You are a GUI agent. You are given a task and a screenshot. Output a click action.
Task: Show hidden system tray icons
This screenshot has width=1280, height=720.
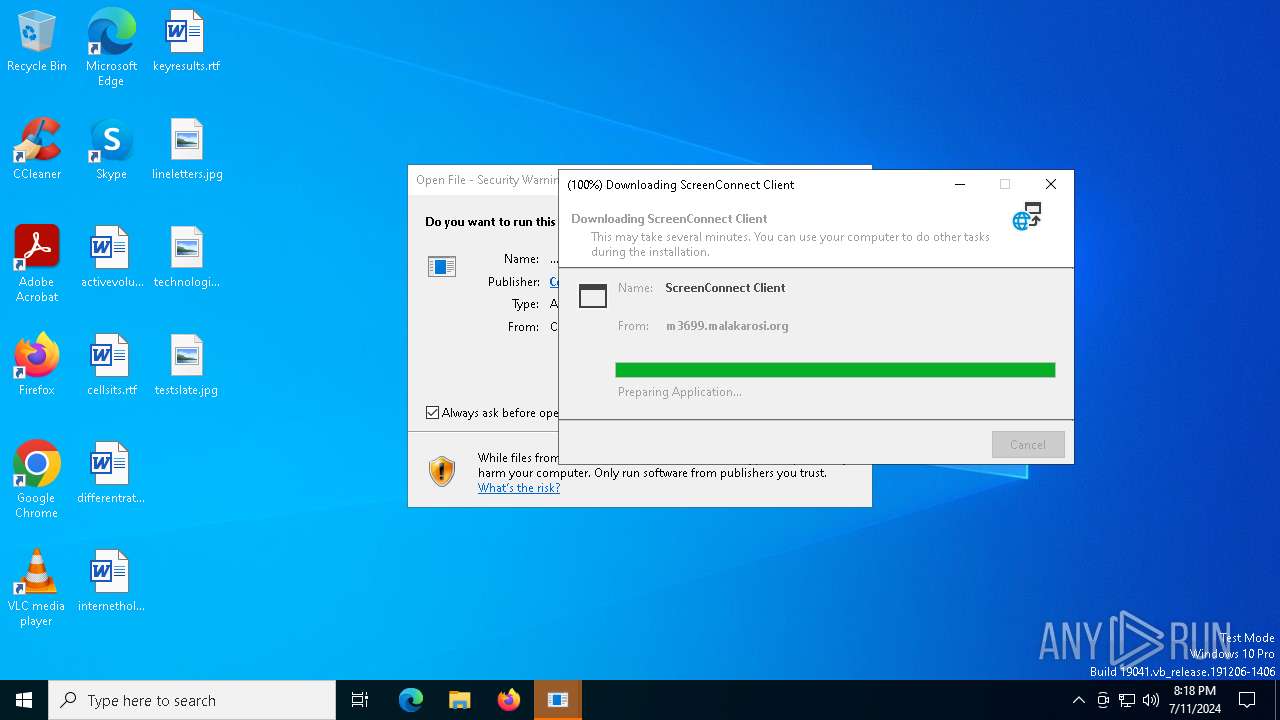click(x=1078, y=700)
